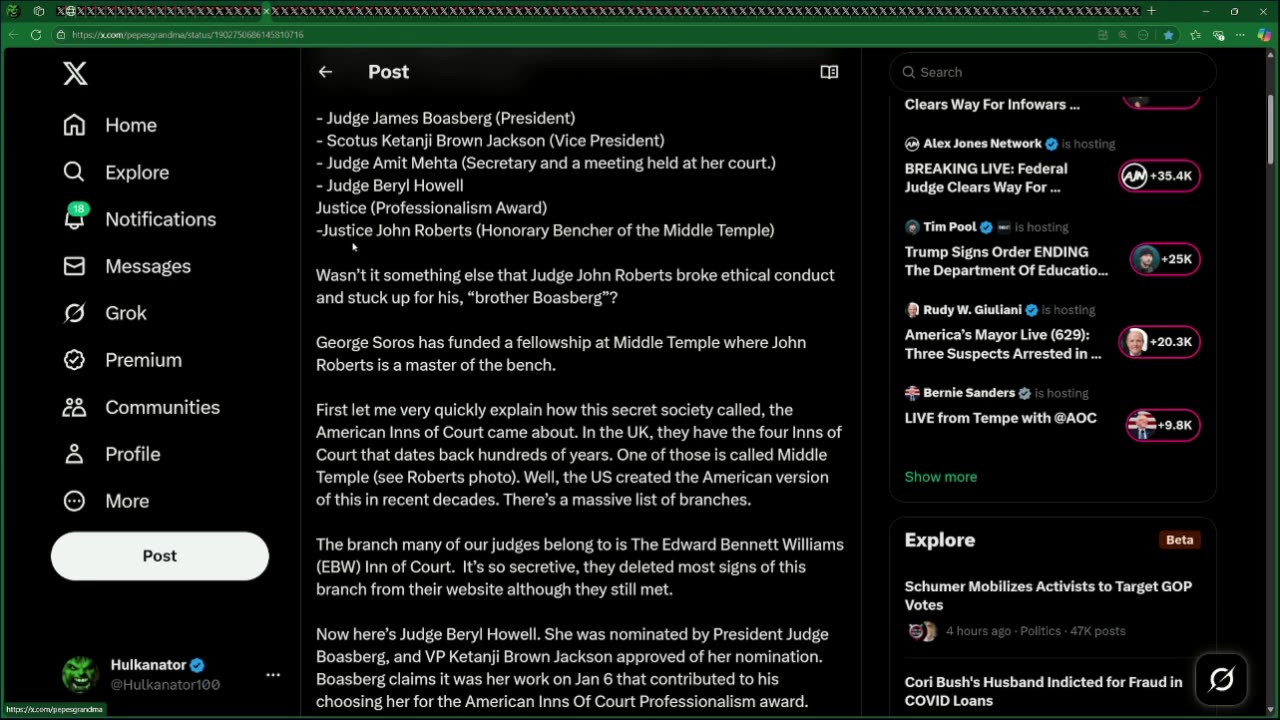Click the zoom magnifier in address bar
This screenshot has width=1280, height=720.
1122,34
